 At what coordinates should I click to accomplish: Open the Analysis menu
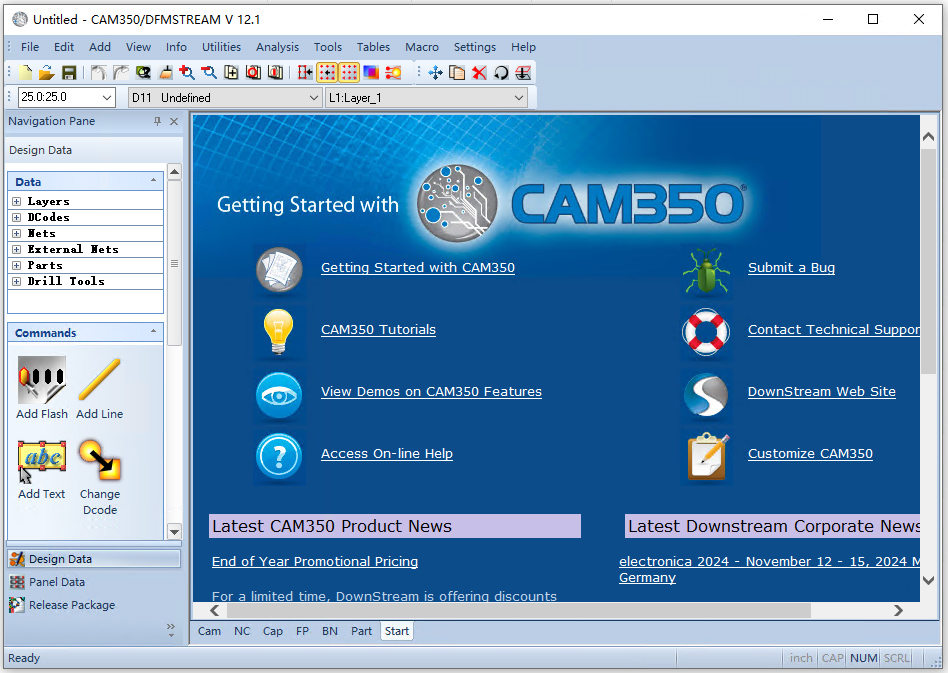click(277, 47)
